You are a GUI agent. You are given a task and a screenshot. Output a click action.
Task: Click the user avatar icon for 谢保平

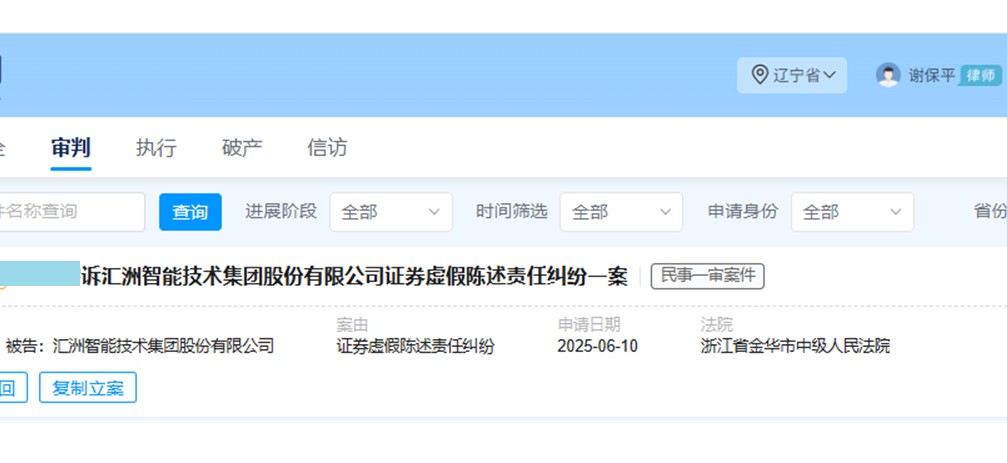pos(888,75)
